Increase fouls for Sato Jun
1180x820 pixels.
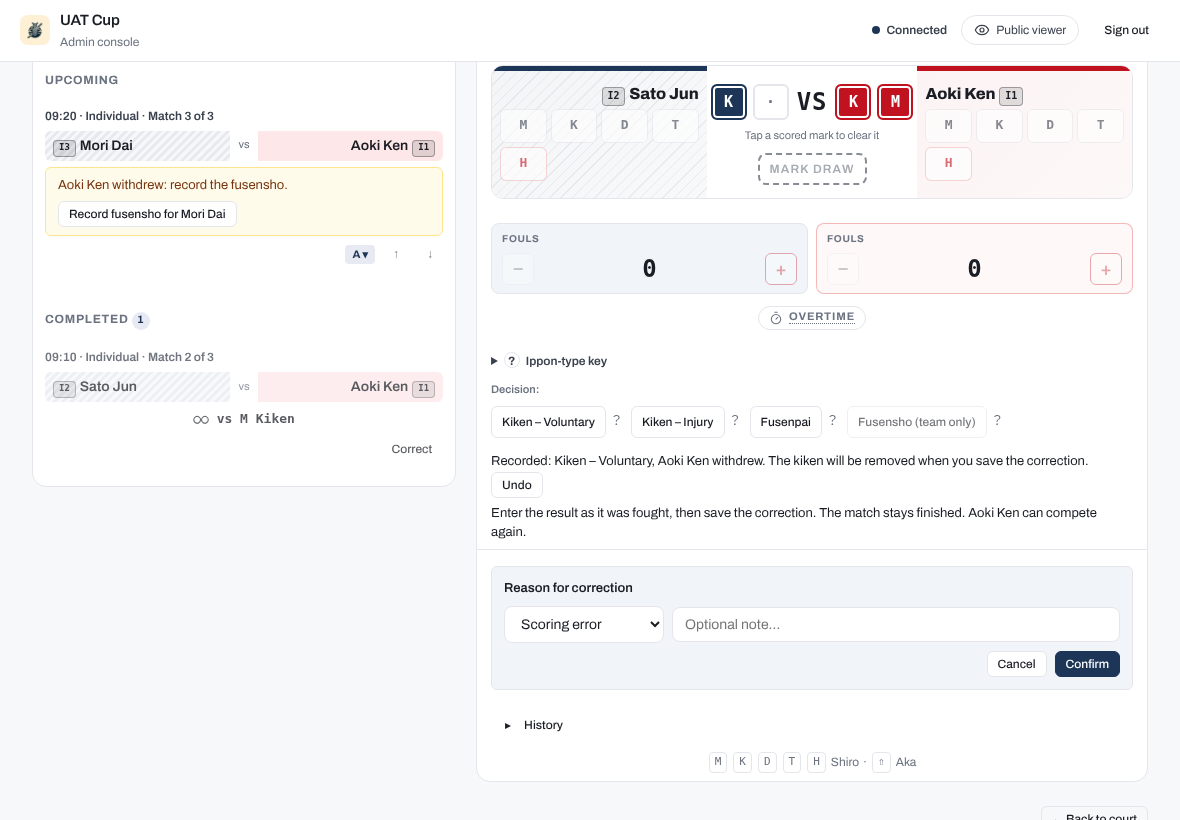pyautogui.click(x=780, y=269)
